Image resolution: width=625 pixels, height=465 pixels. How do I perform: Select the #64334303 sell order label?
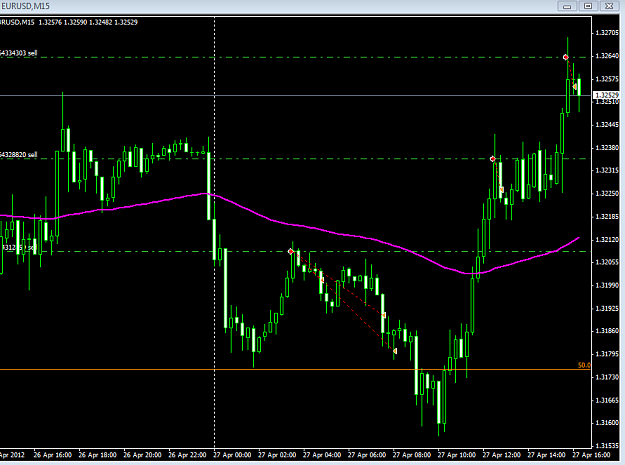(18, 53)
